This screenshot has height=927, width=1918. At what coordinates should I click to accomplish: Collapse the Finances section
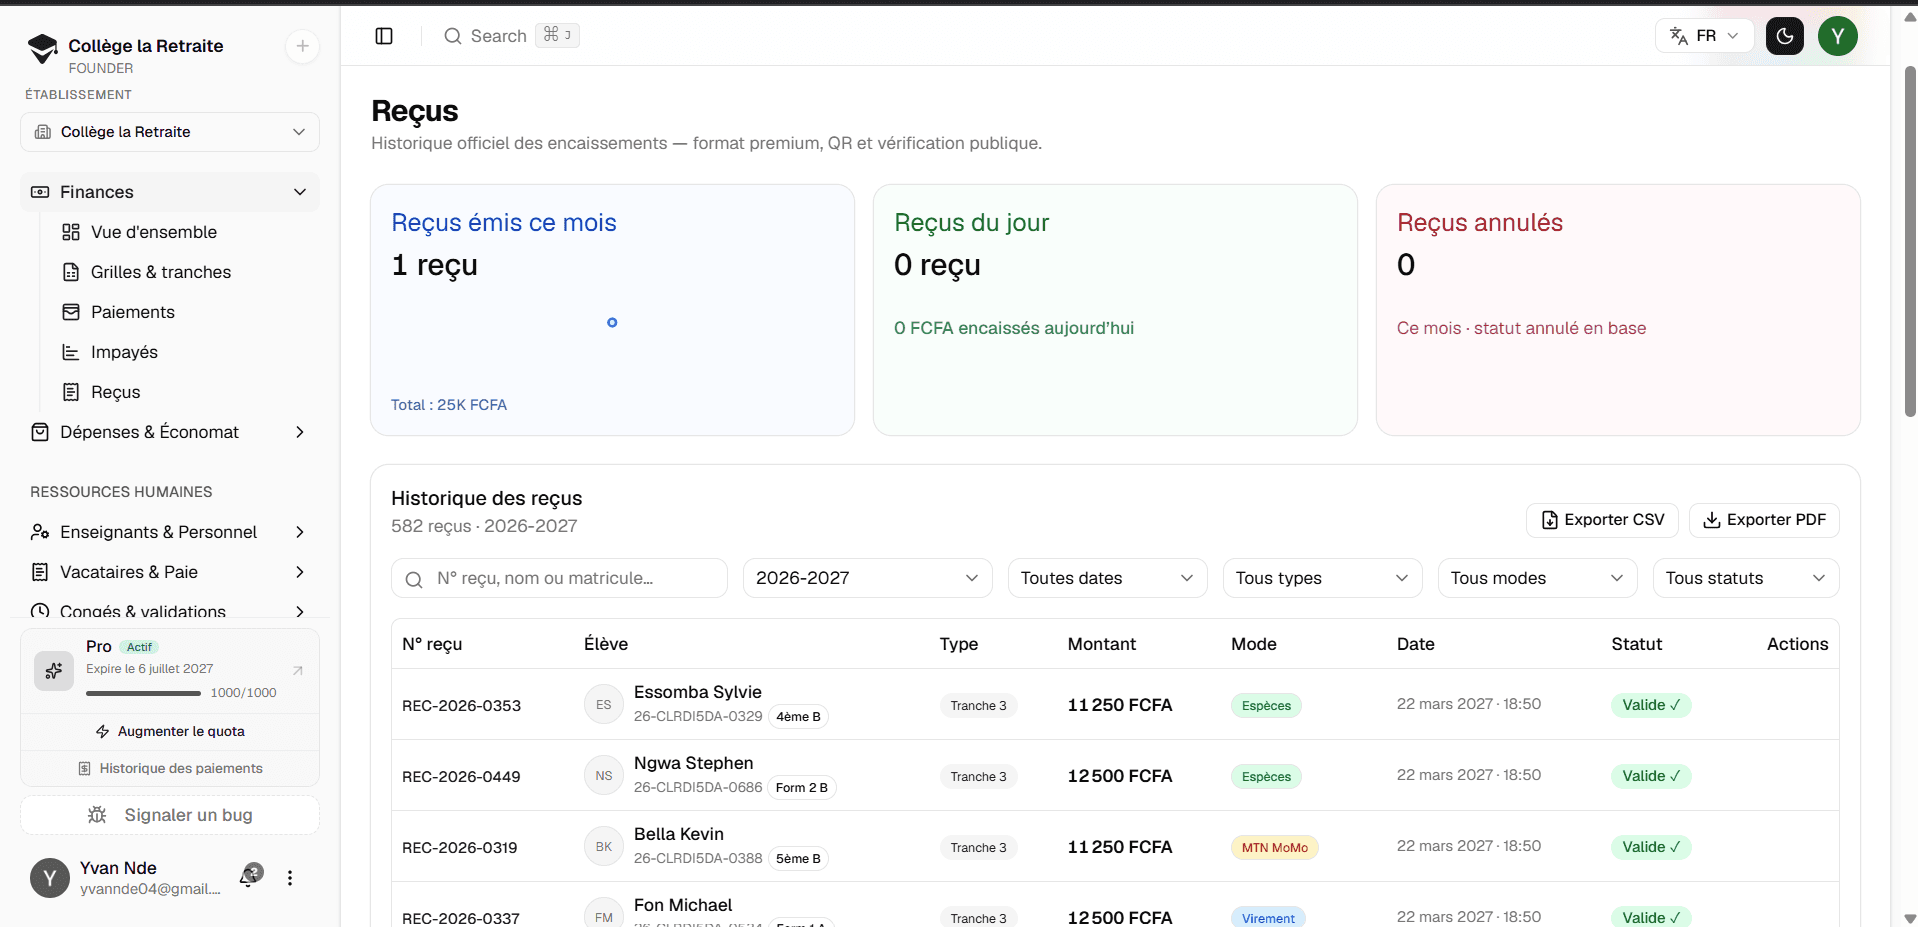[170, 192]
